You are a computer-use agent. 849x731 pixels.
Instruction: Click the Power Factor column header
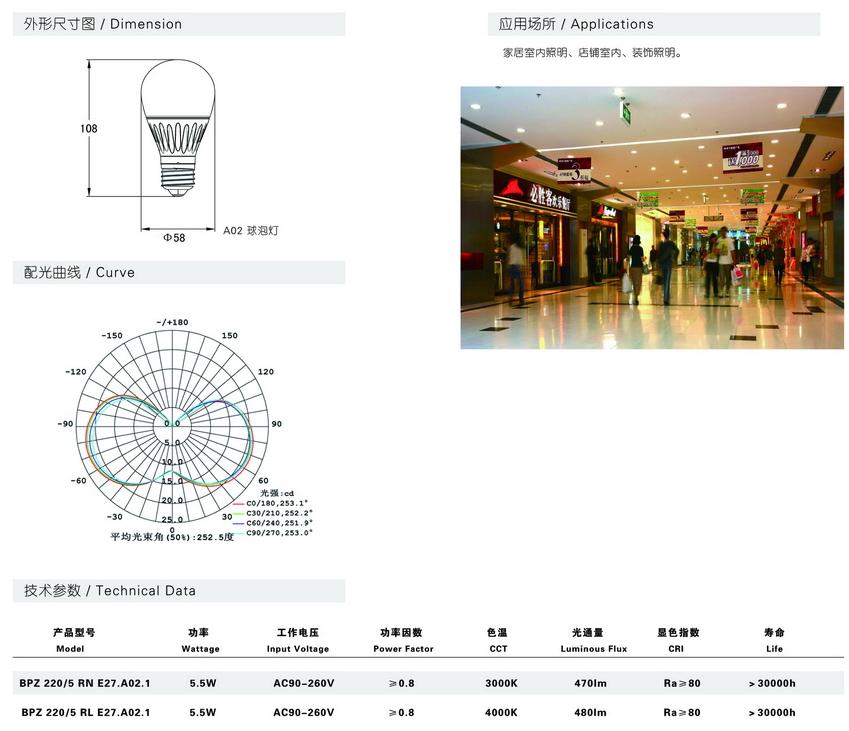tap(403, 649)
